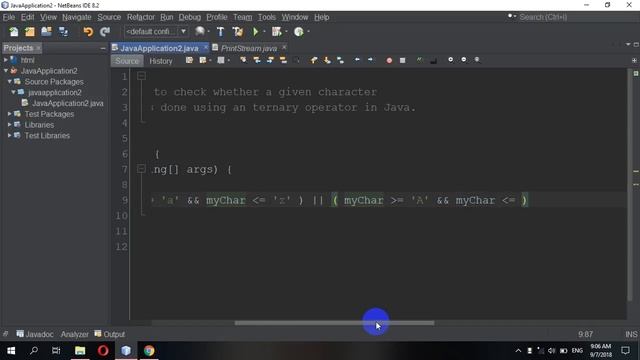
Task: Toggle Bookmark icon in editor toolbar
Action: (340, 60)
